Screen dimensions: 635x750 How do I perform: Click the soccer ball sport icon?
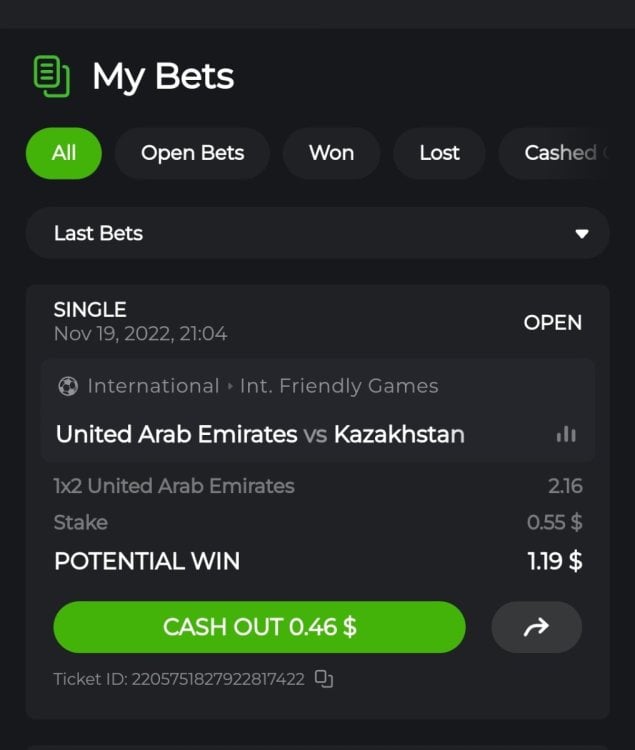[x=68, y=386]
